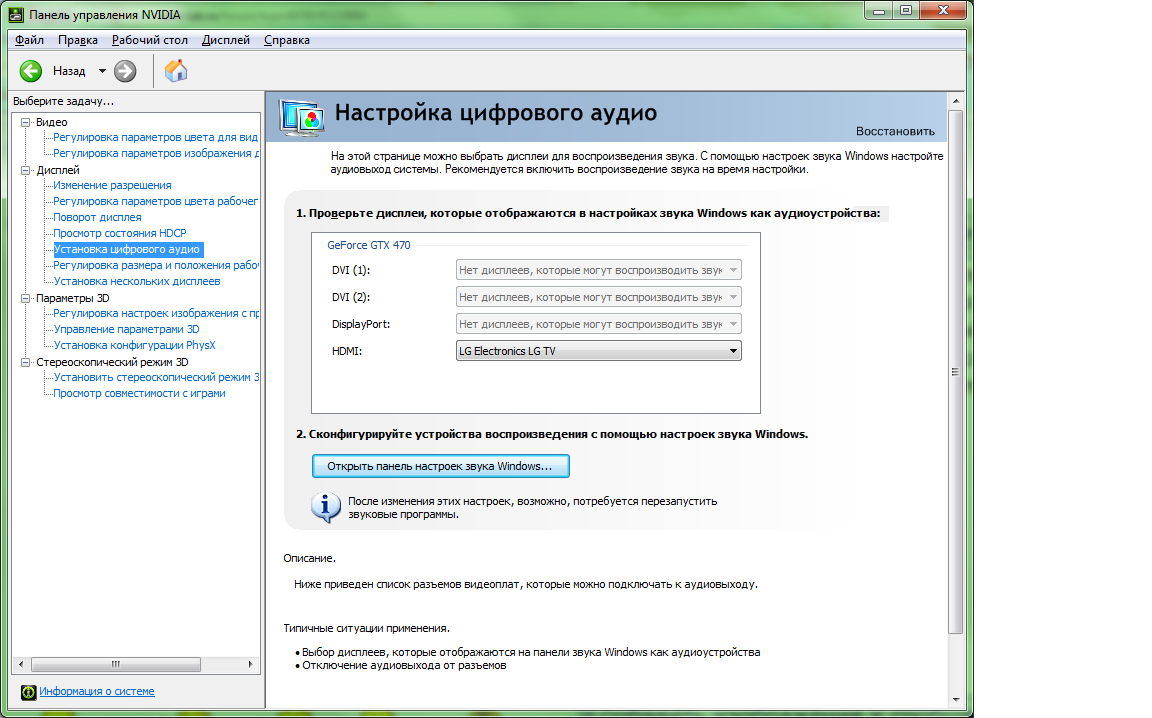Open the DVI (2) display dropdown

pyautogui.click(x=598, y=298)
